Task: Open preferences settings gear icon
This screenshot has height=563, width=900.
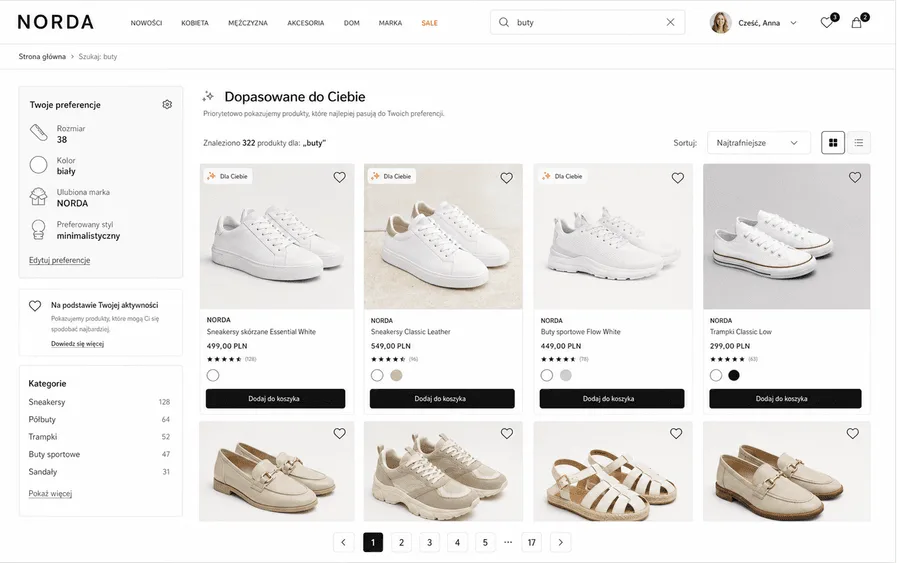Action: [x=167, y=104]
